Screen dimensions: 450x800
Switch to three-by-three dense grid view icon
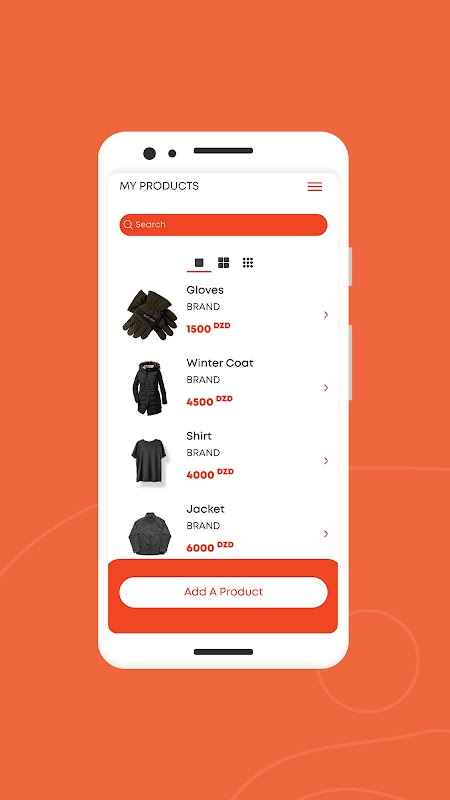click(248, 263)
